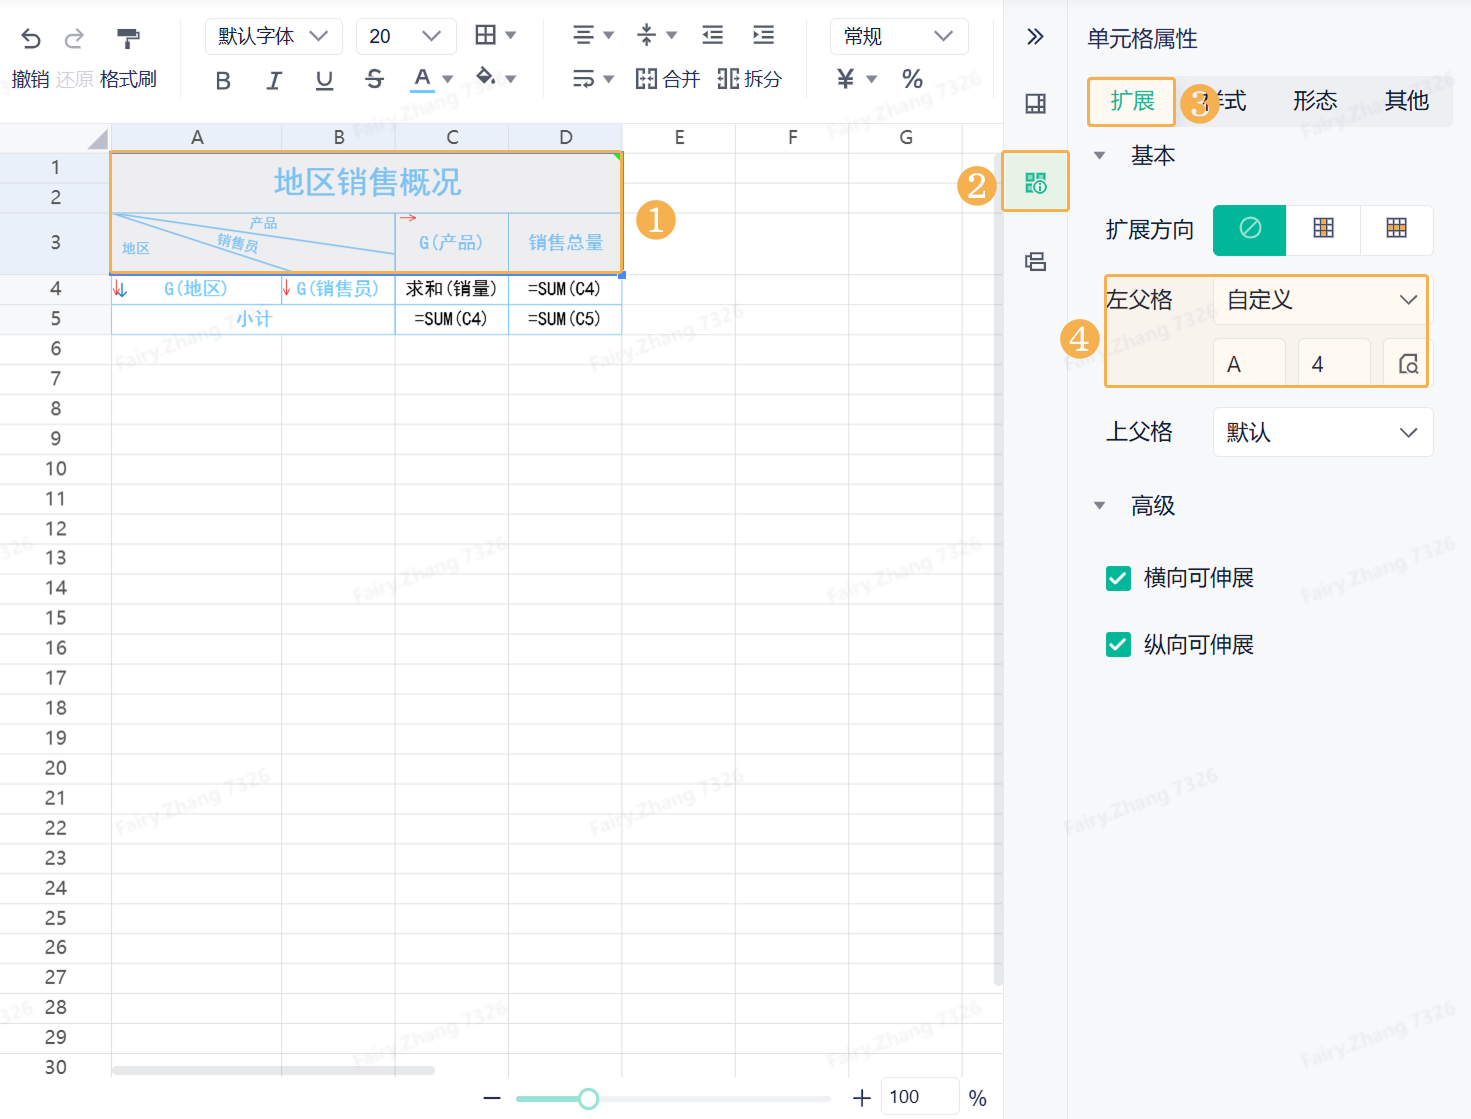Image resolution: width=1471 pixels, height=1119 pixels.
Task: Open the 单元格属性 cell attributes sidebar panel
Action: 1035,182
